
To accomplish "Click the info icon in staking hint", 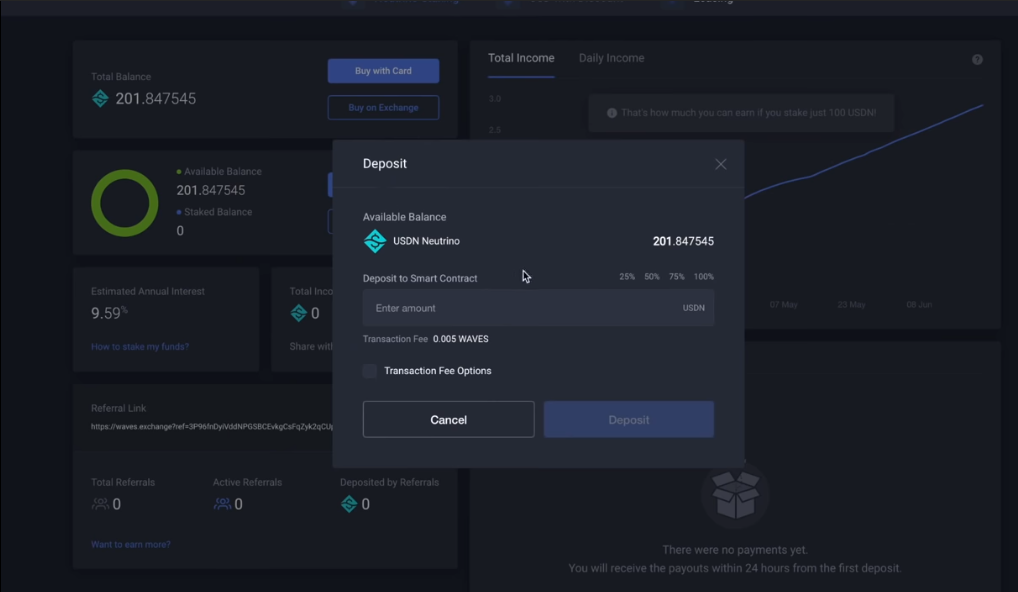I will coord(612,113).
